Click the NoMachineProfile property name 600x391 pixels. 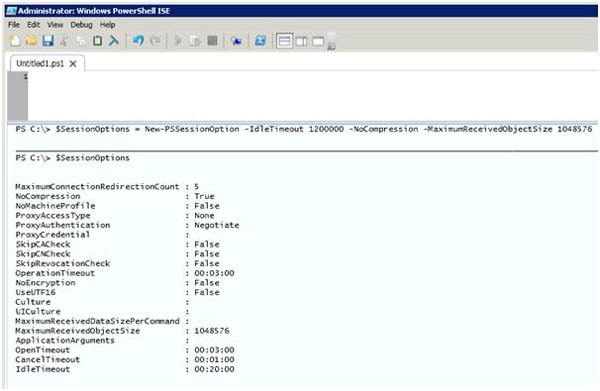pos(55,206)
